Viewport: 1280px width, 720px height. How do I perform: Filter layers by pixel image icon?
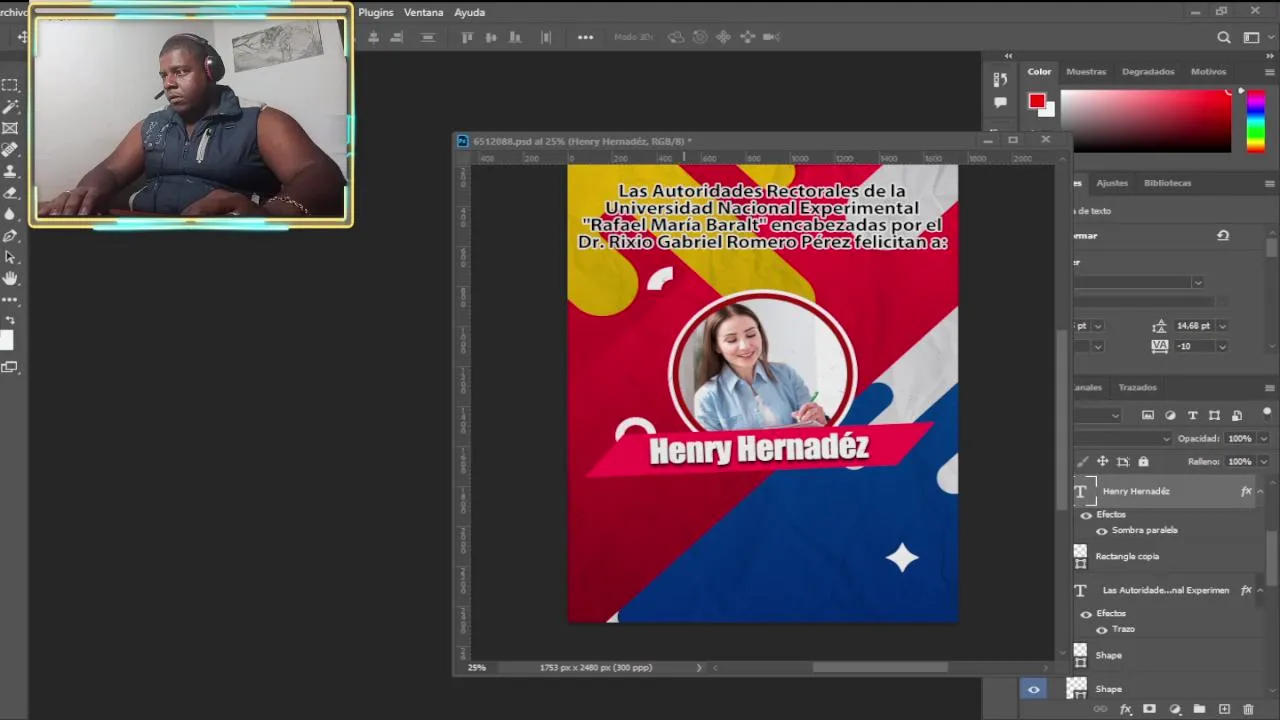[1148, 415]
